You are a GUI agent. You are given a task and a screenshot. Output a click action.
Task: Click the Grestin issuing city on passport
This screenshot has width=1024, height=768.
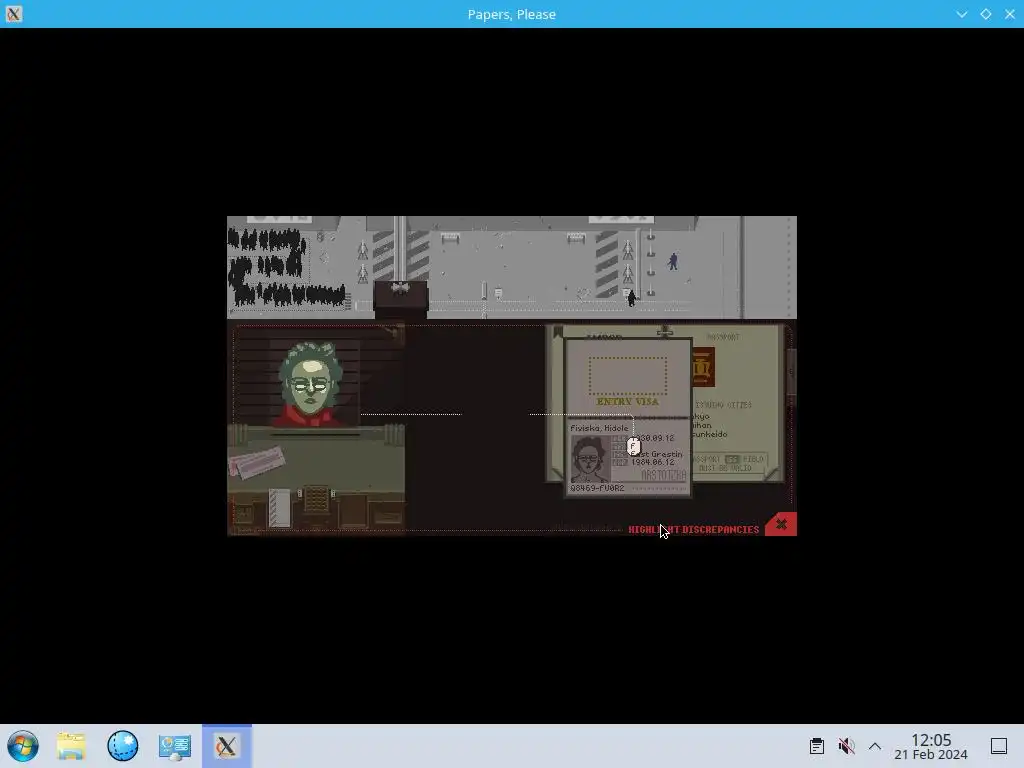coord(658,454)
